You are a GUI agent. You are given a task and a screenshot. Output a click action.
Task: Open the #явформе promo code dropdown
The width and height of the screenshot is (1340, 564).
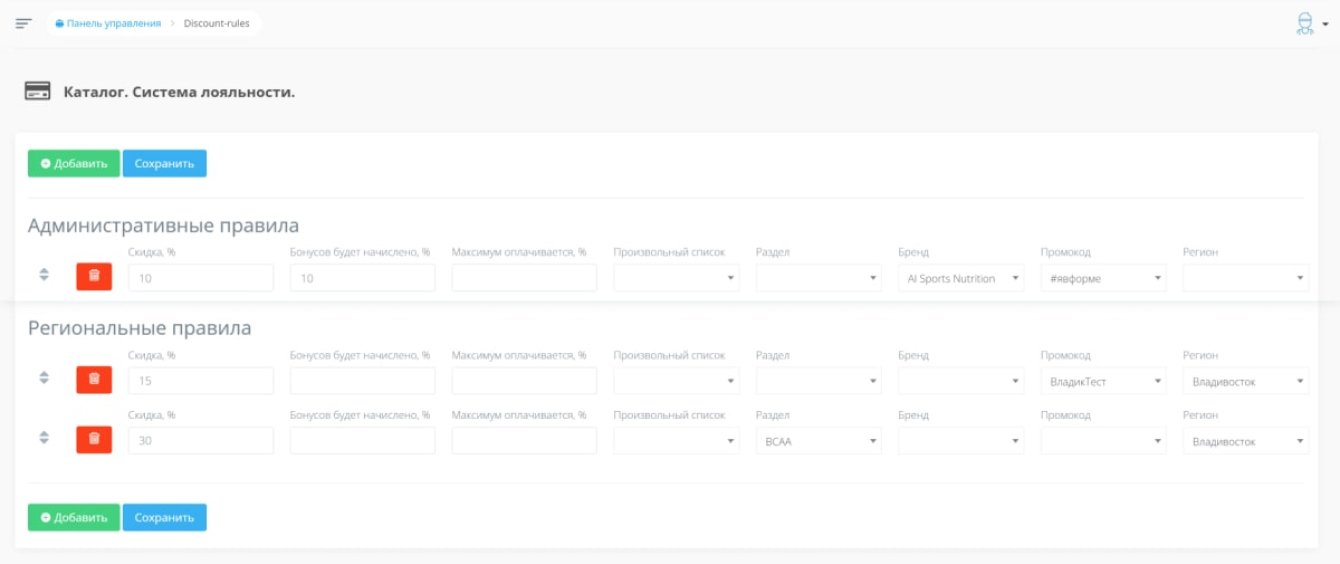coord(1102,278)
